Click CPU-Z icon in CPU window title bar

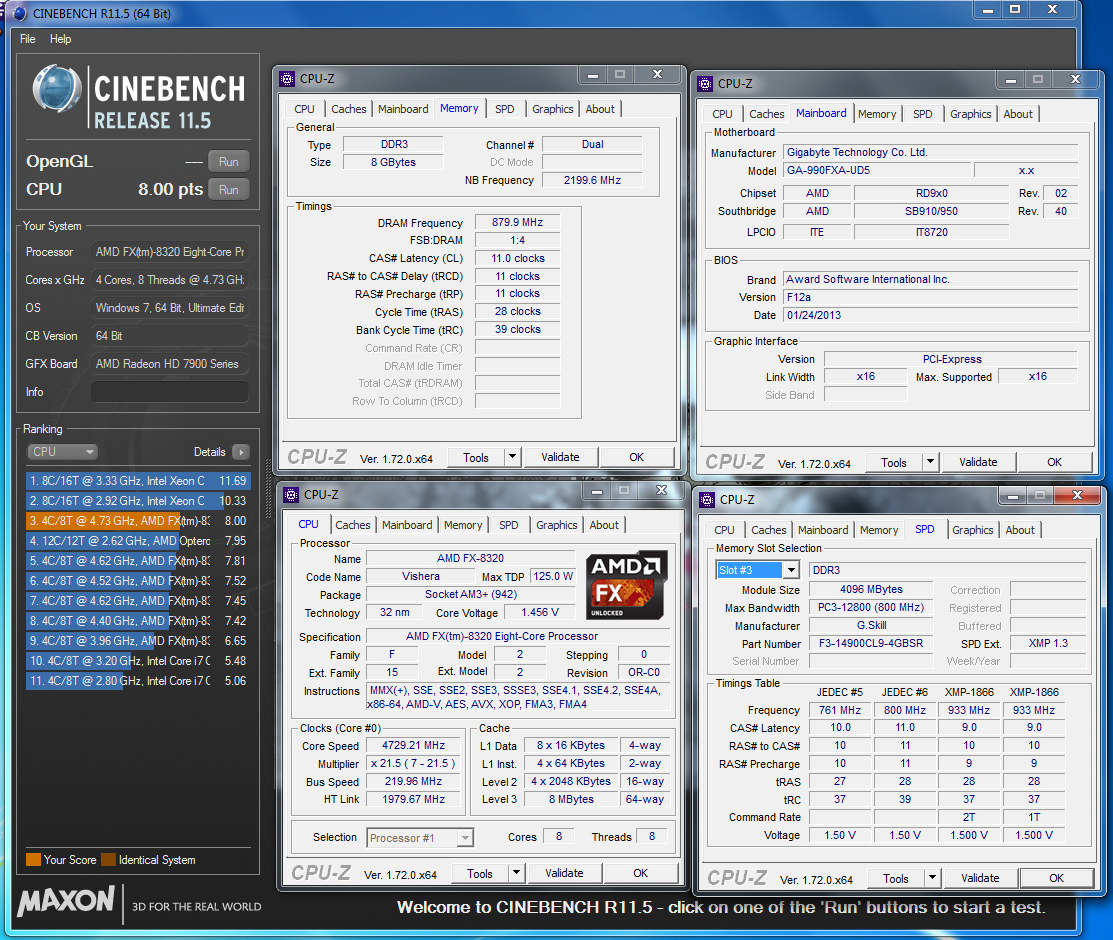pyautogui.click(x=291, y=495)
